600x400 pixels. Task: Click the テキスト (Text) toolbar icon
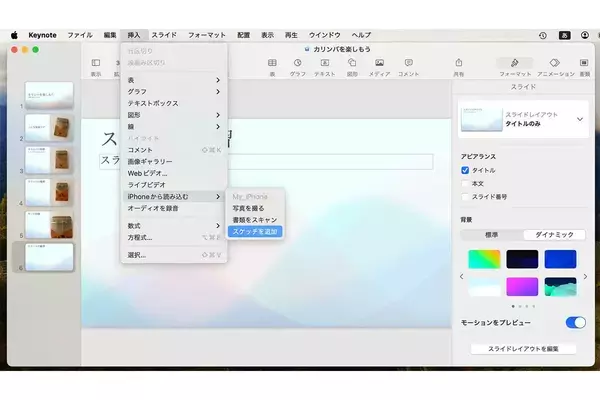[x=325, y=63]
